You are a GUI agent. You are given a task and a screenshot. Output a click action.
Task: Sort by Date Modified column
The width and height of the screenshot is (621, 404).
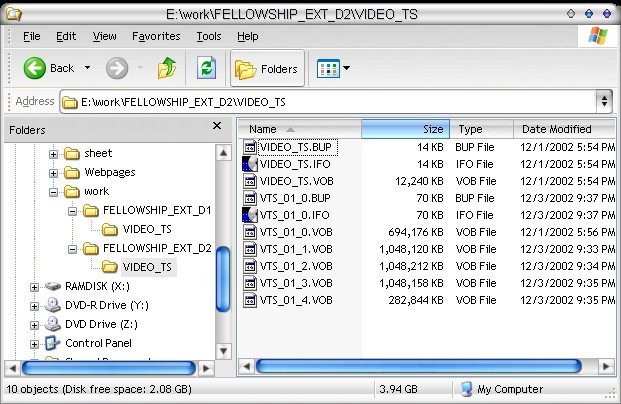pos(564,129)
